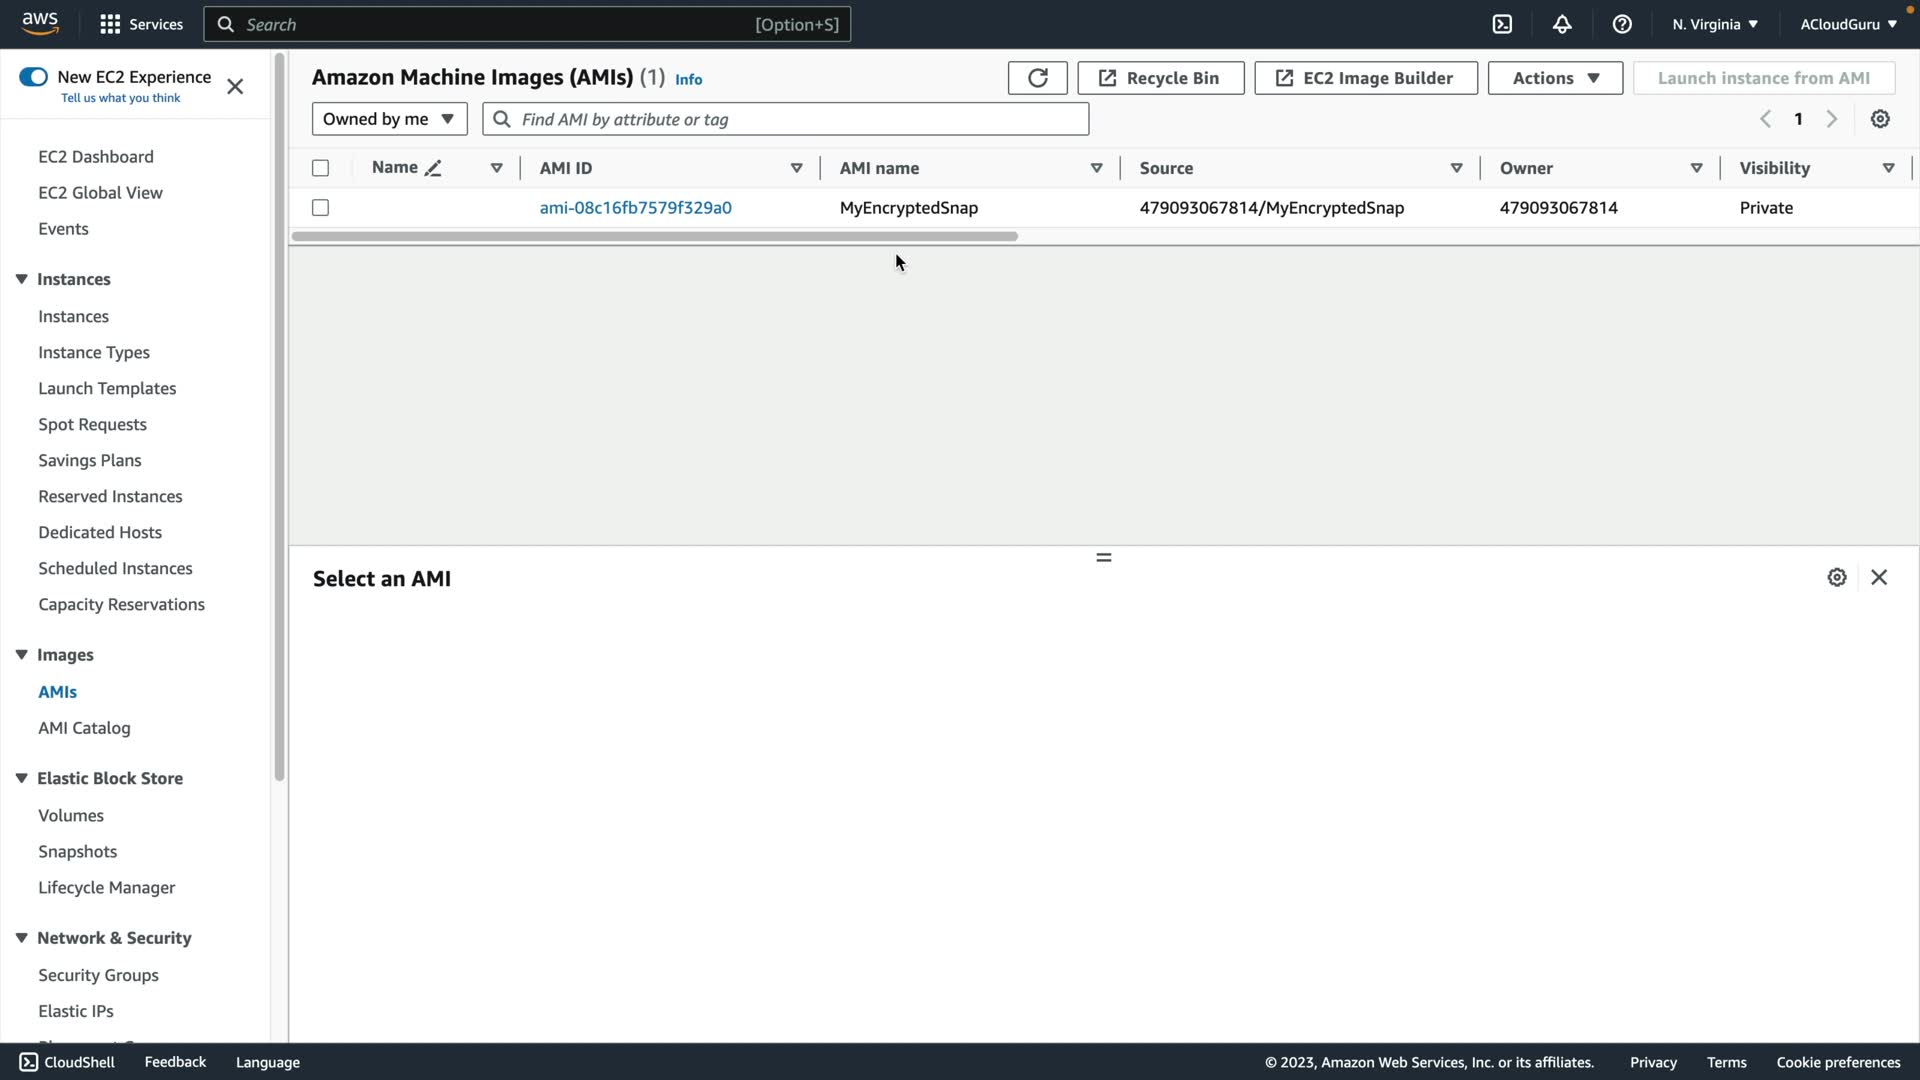Check the select-all AMIs checkbox
Viewport: 1920px width, 1080px height.
[x=320, y=168]
